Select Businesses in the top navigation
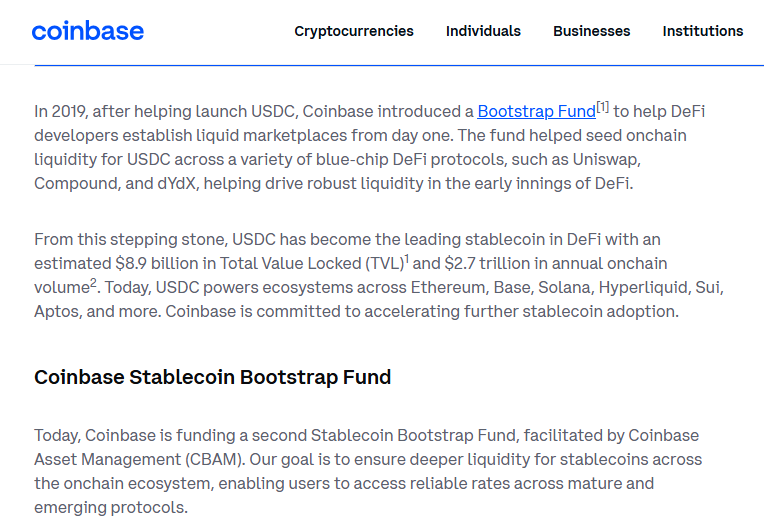Screen dimensions: 764x529 point(592,31)
